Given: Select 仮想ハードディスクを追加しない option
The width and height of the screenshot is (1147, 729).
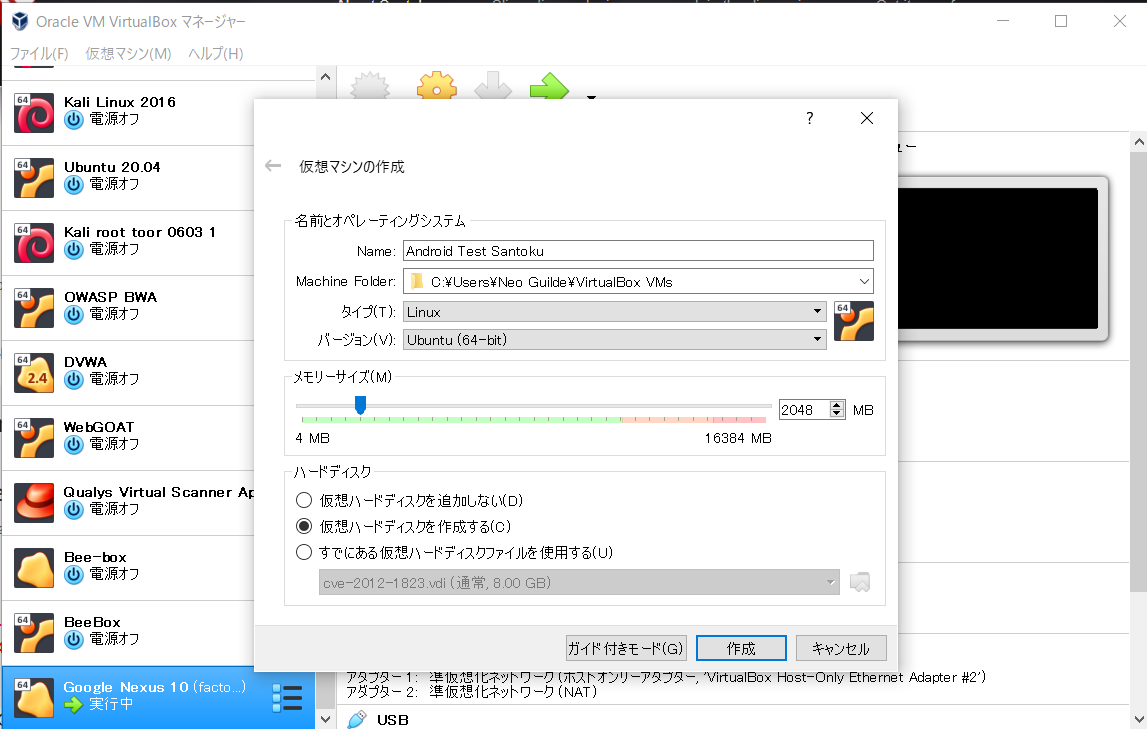Looking at the screenshot, I should tap(304, 501).
